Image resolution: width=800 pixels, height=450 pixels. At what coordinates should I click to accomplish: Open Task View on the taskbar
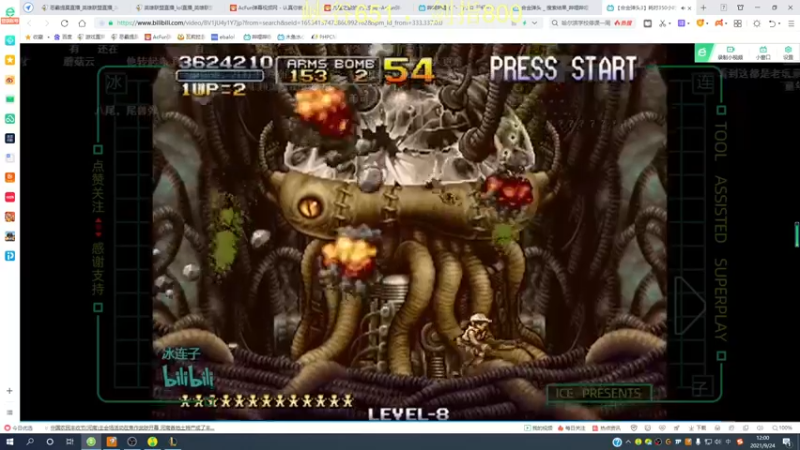click(70, 442)
